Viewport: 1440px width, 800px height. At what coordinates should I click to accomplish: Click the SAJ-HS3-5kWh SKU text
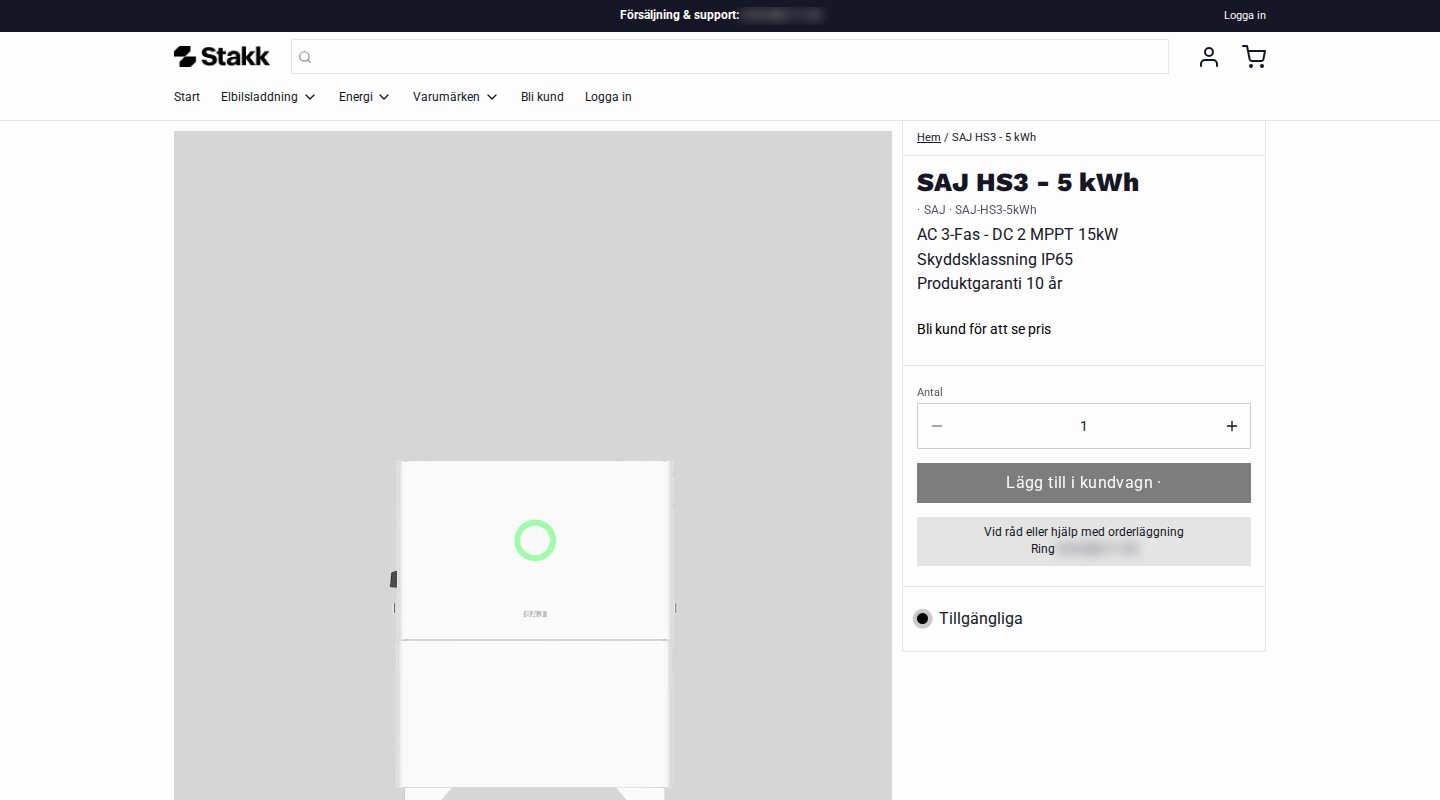(x=996, y=210)
